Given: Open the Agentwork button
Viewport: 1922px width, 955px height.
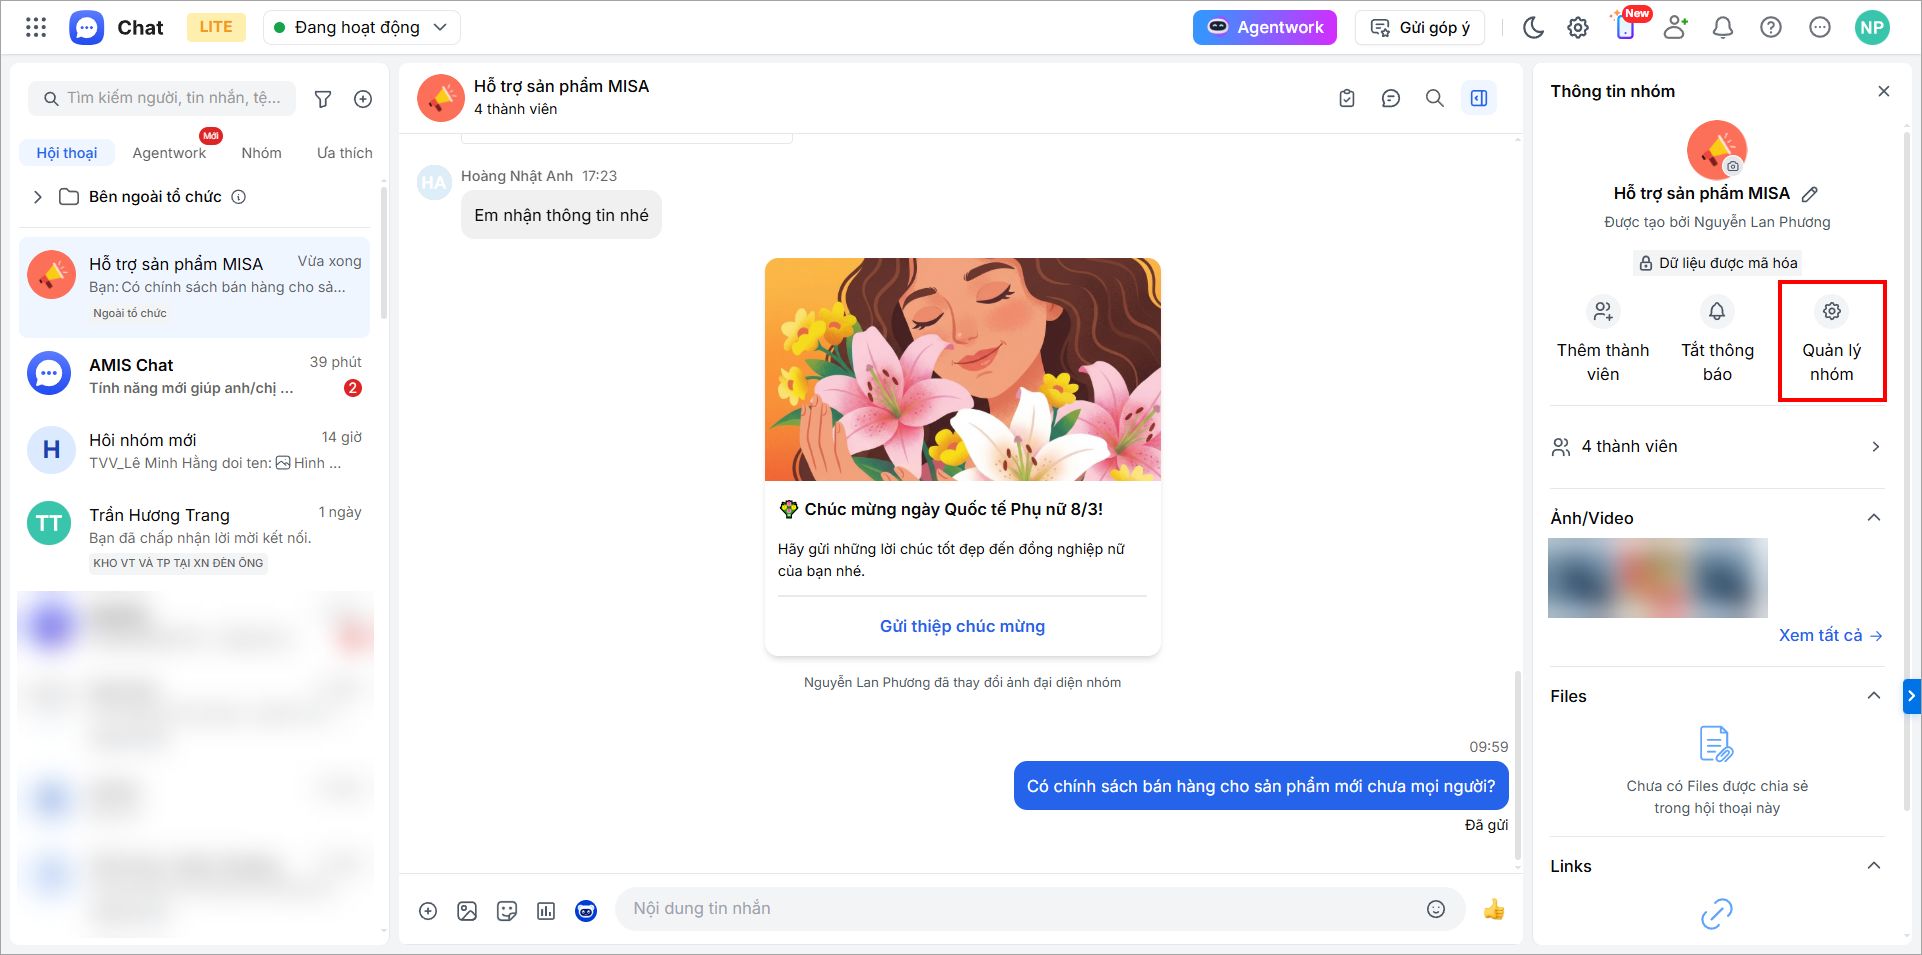Looking at the screenshot, I should click(1265, 27).
